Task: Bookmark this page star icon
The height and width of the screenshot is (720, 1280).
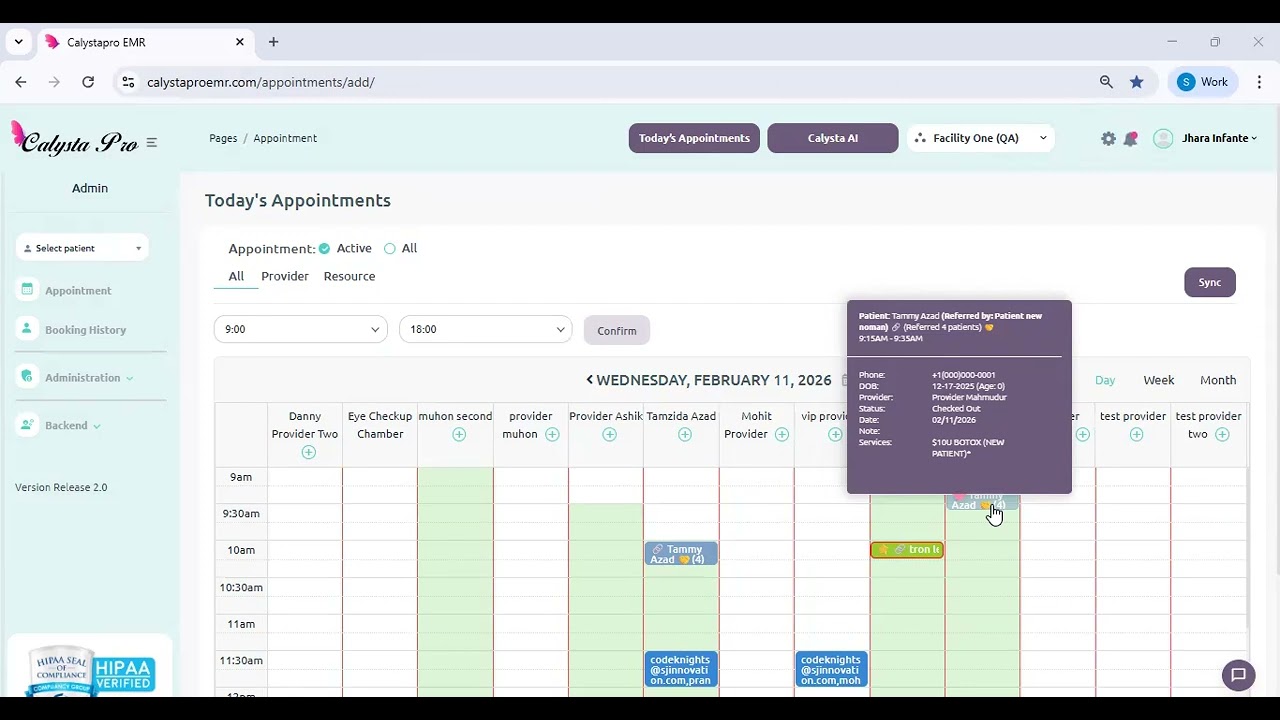Action: [x=1137, y=82]
